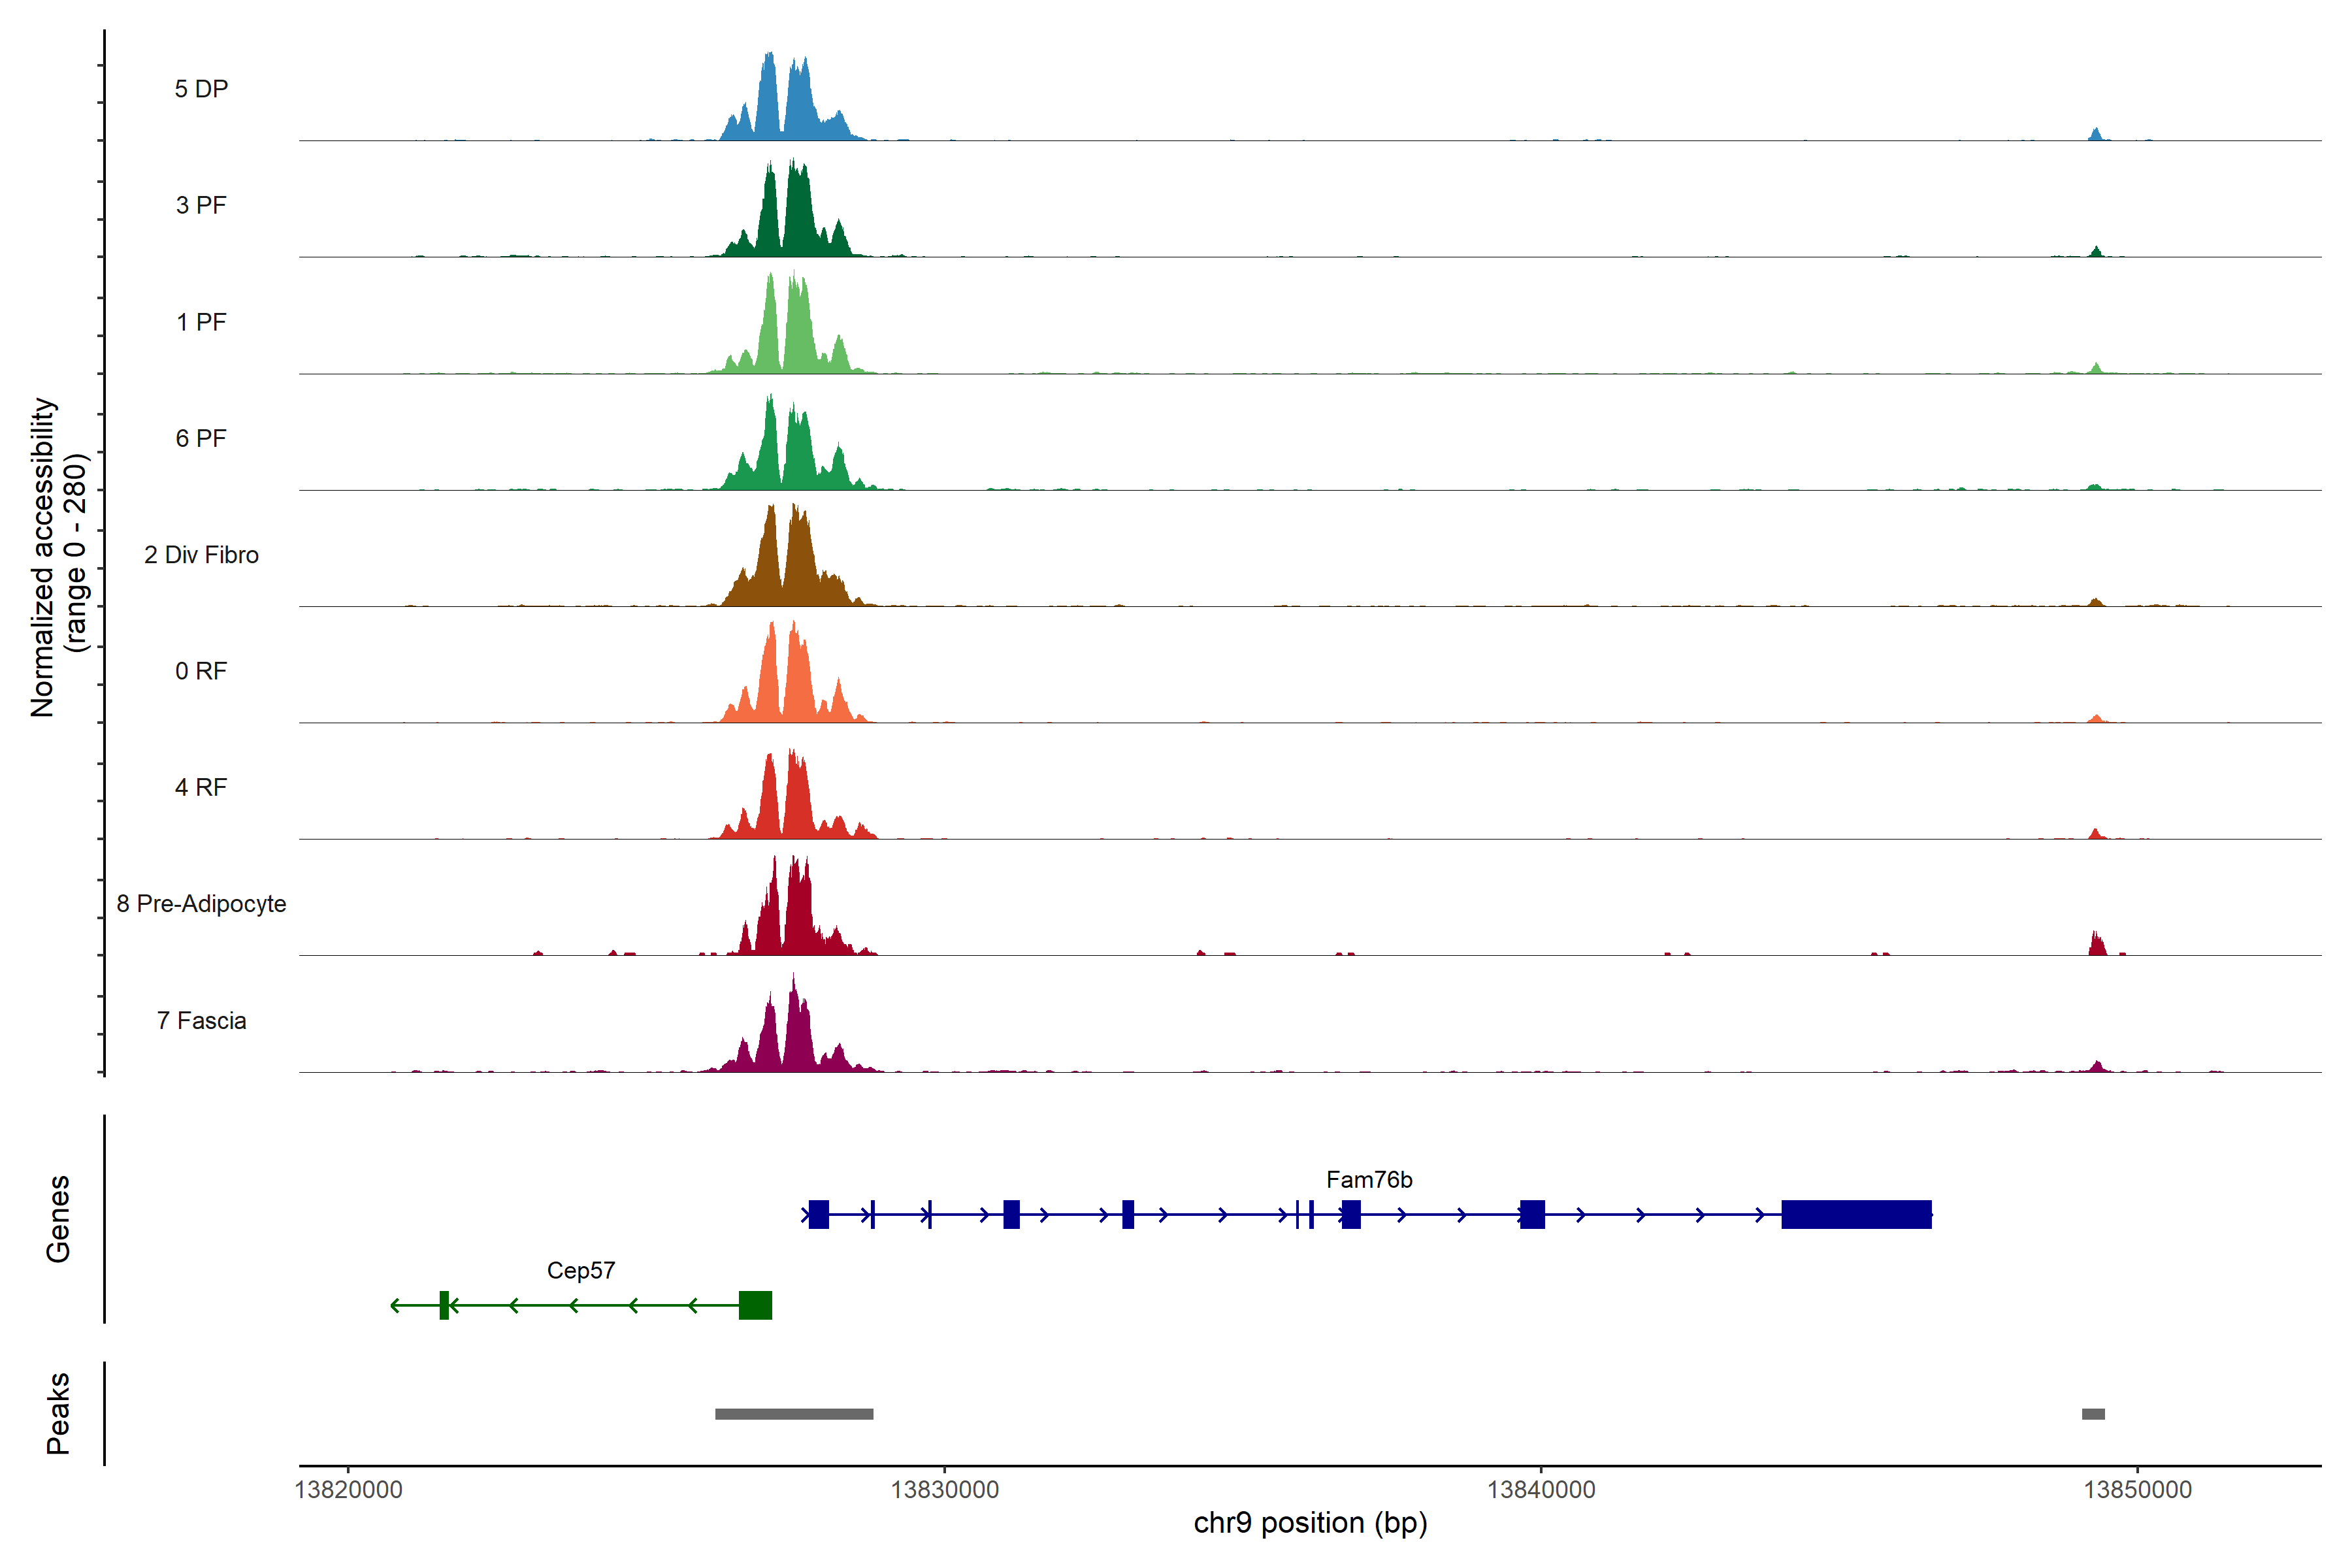
Task: Click the 4 RF track label
Action: (201, 787)
